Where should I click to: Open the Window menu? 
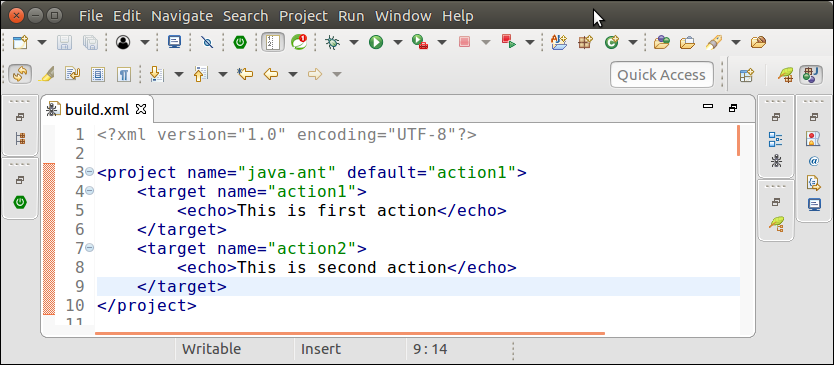click(x=404, y=16)
